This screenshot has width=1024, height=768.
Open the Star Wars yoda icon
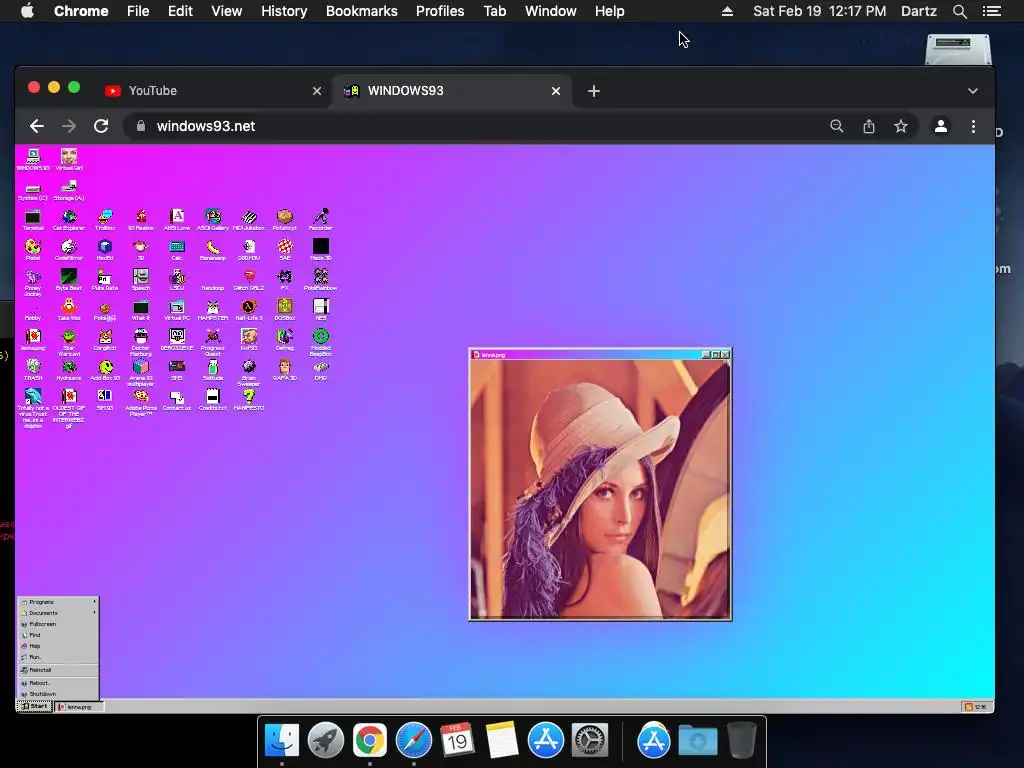coord(69,342)
